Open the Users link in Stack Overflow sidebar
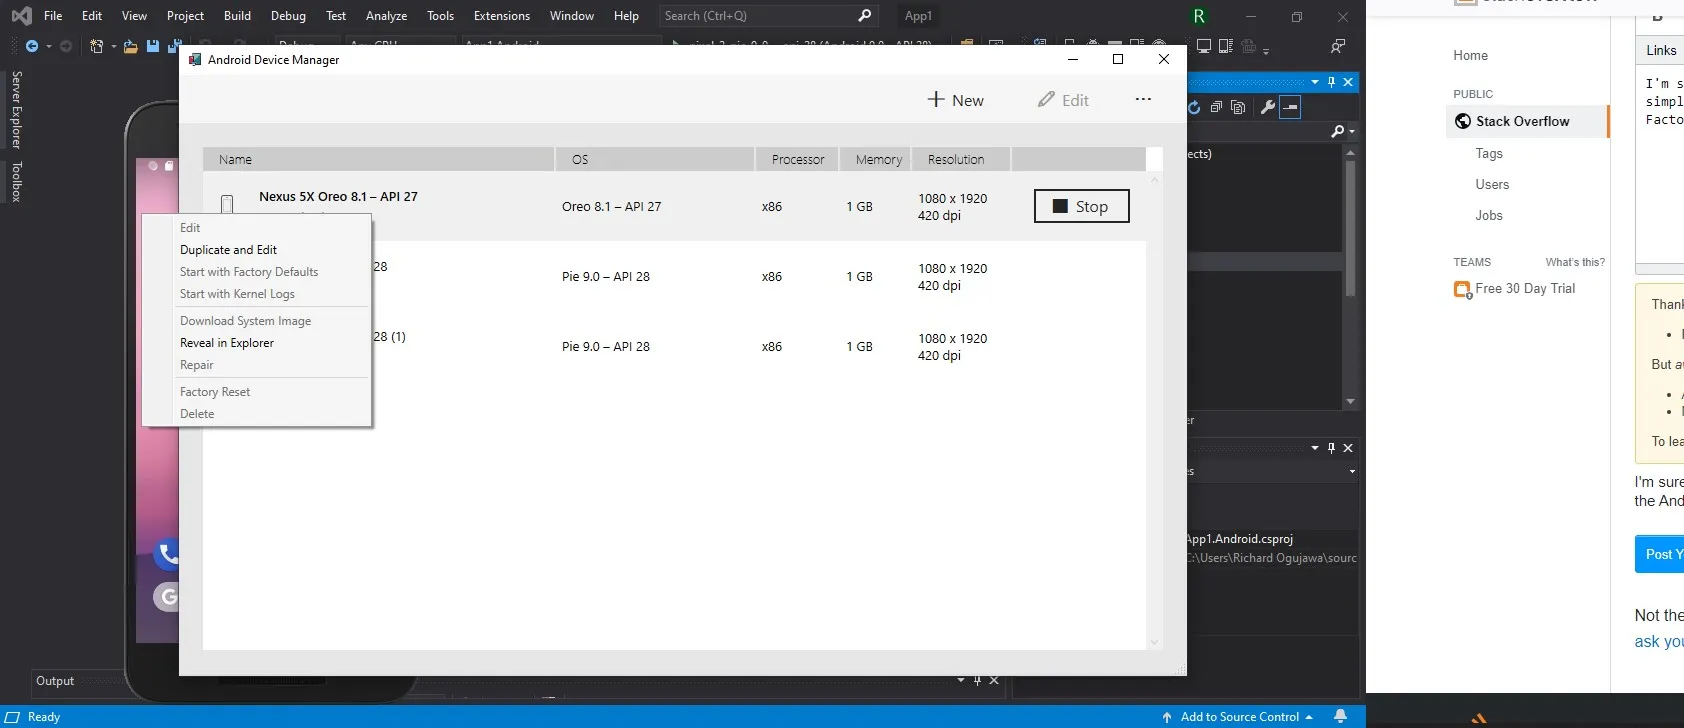The height and width of the screenshot is (728, 1684). pyautogui.click(x=1492, y=184)
